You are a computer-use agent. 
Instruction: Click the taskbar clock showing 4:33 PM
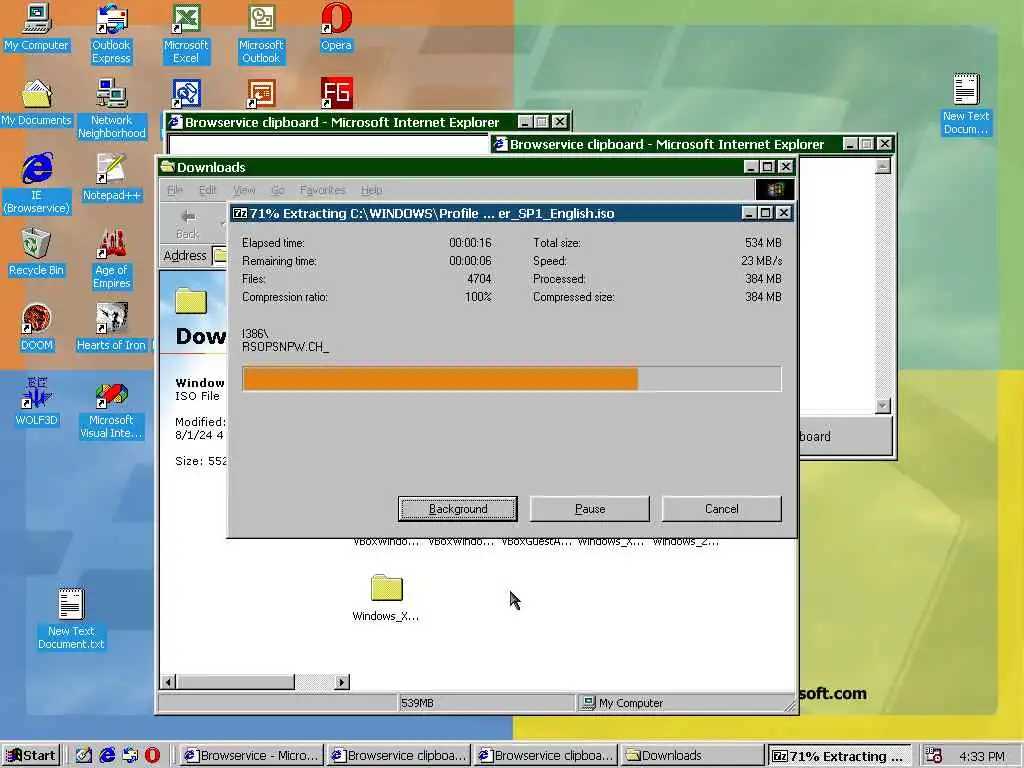pyautogui.click(x=982, y=756)
